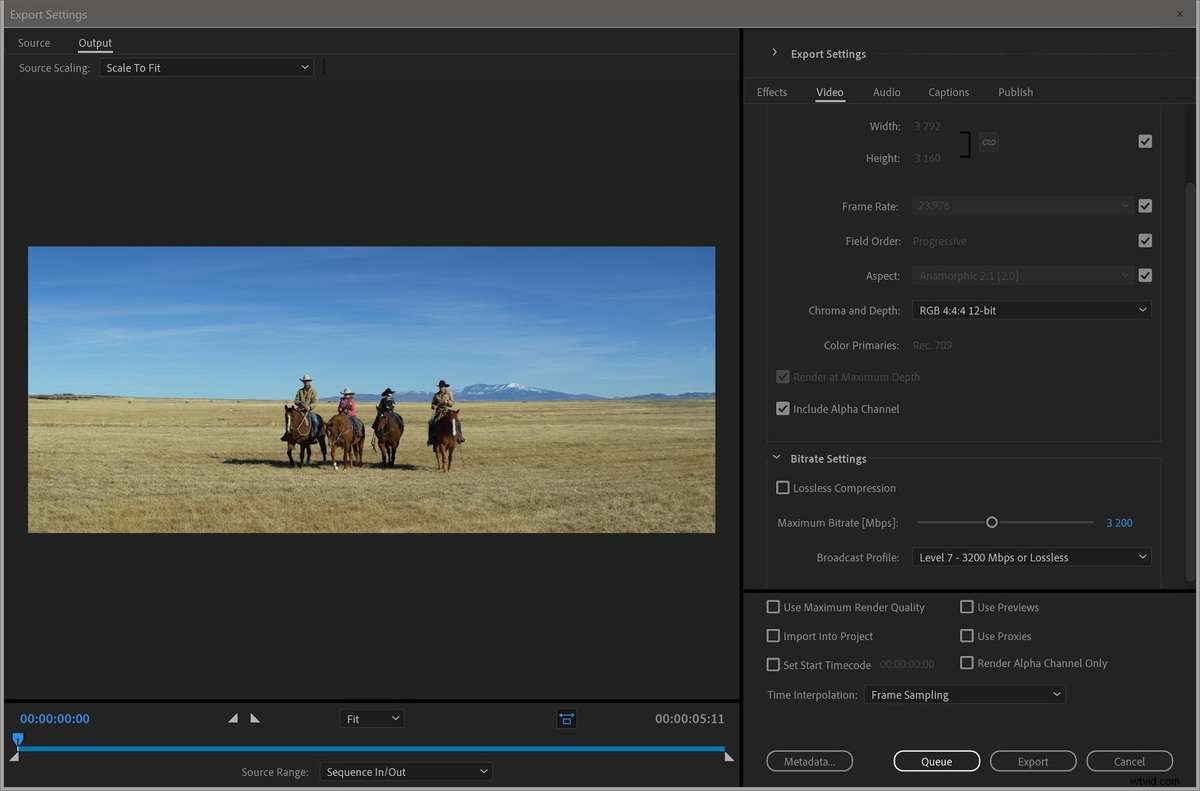The image size is (1200, 791).
Task: Click the Set In Point icon
Action: (233, 717)
